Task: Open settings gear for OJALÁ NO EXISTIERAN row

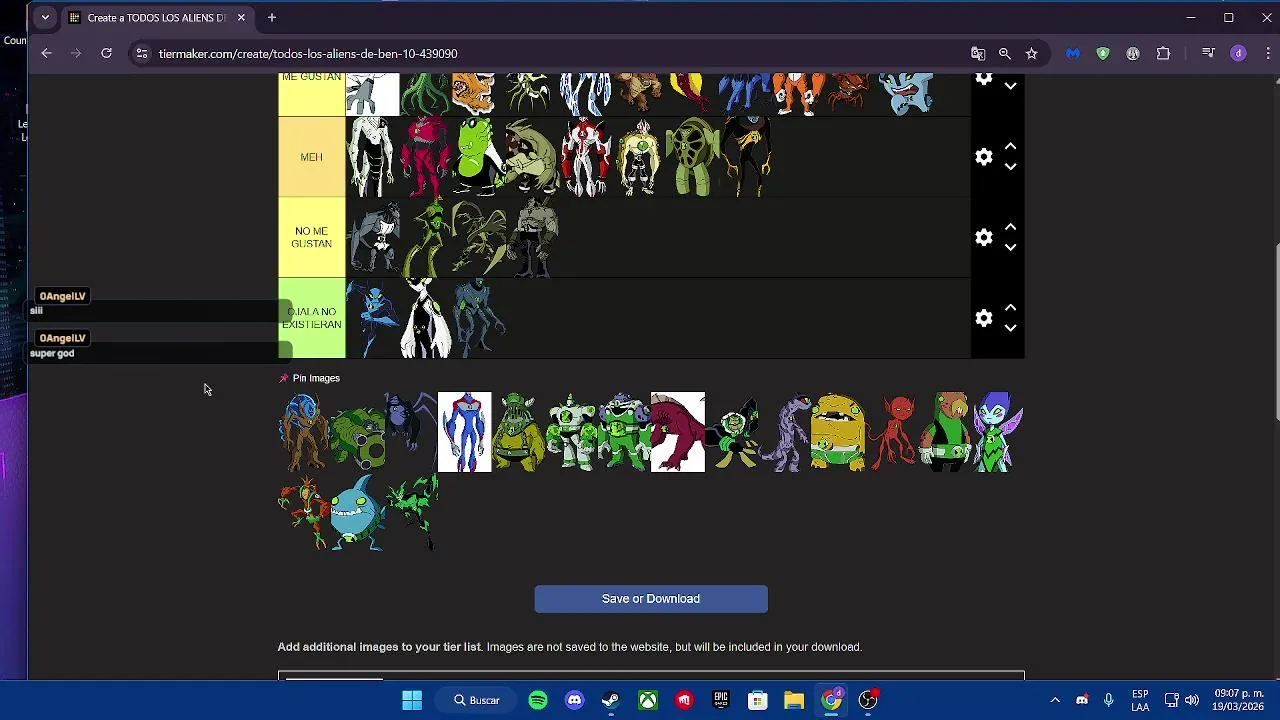Action: 984,318
